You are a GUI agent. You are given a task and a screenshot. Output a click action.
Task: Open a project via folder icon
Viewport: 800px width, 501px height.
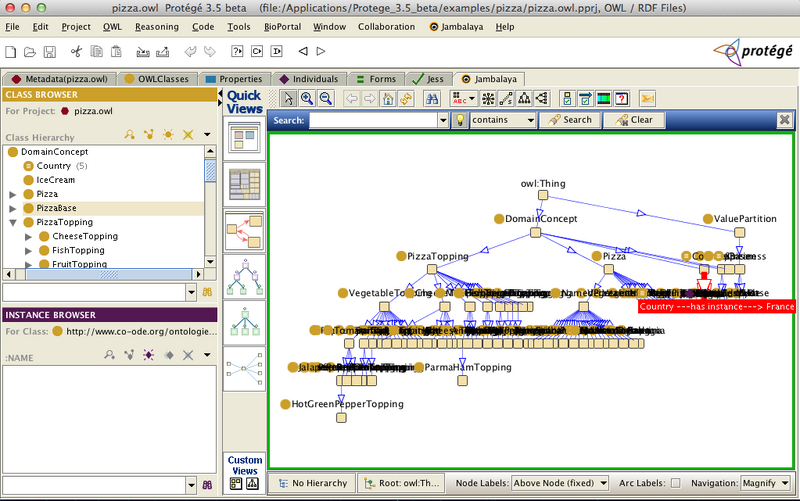(x=30, y=52)
